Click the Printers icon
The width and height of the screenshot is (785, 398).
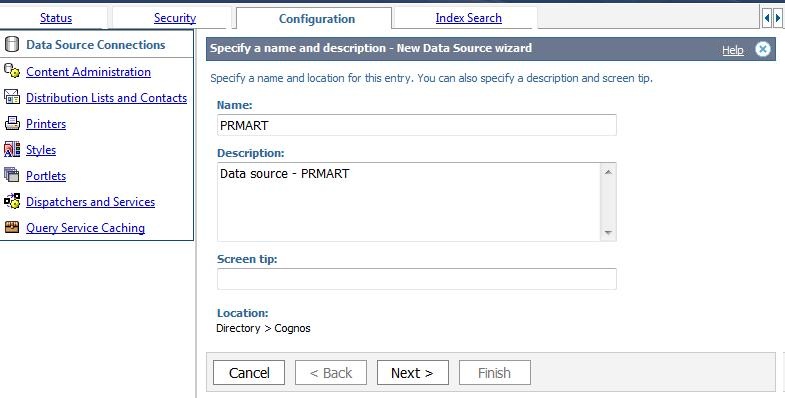coord(12,123)
